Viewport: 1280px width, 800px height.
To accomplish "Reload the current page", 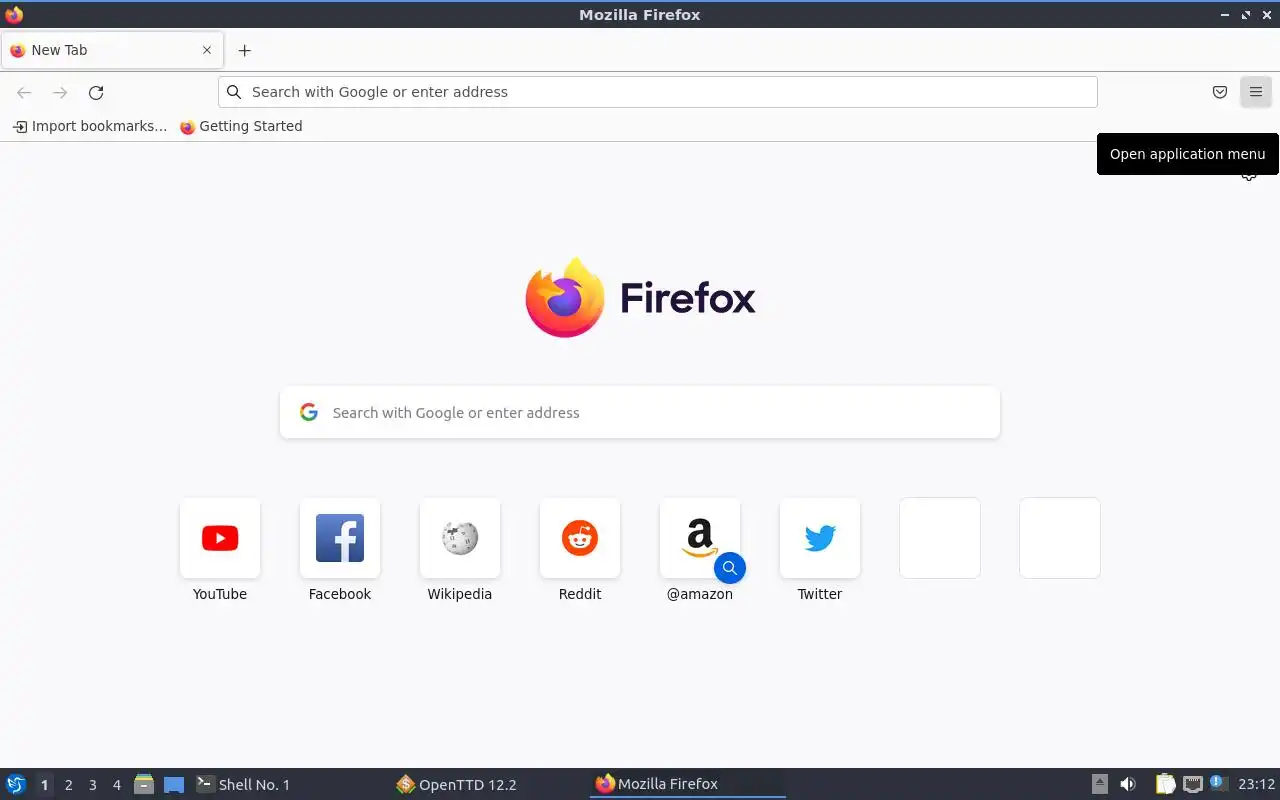I will 96,92.
